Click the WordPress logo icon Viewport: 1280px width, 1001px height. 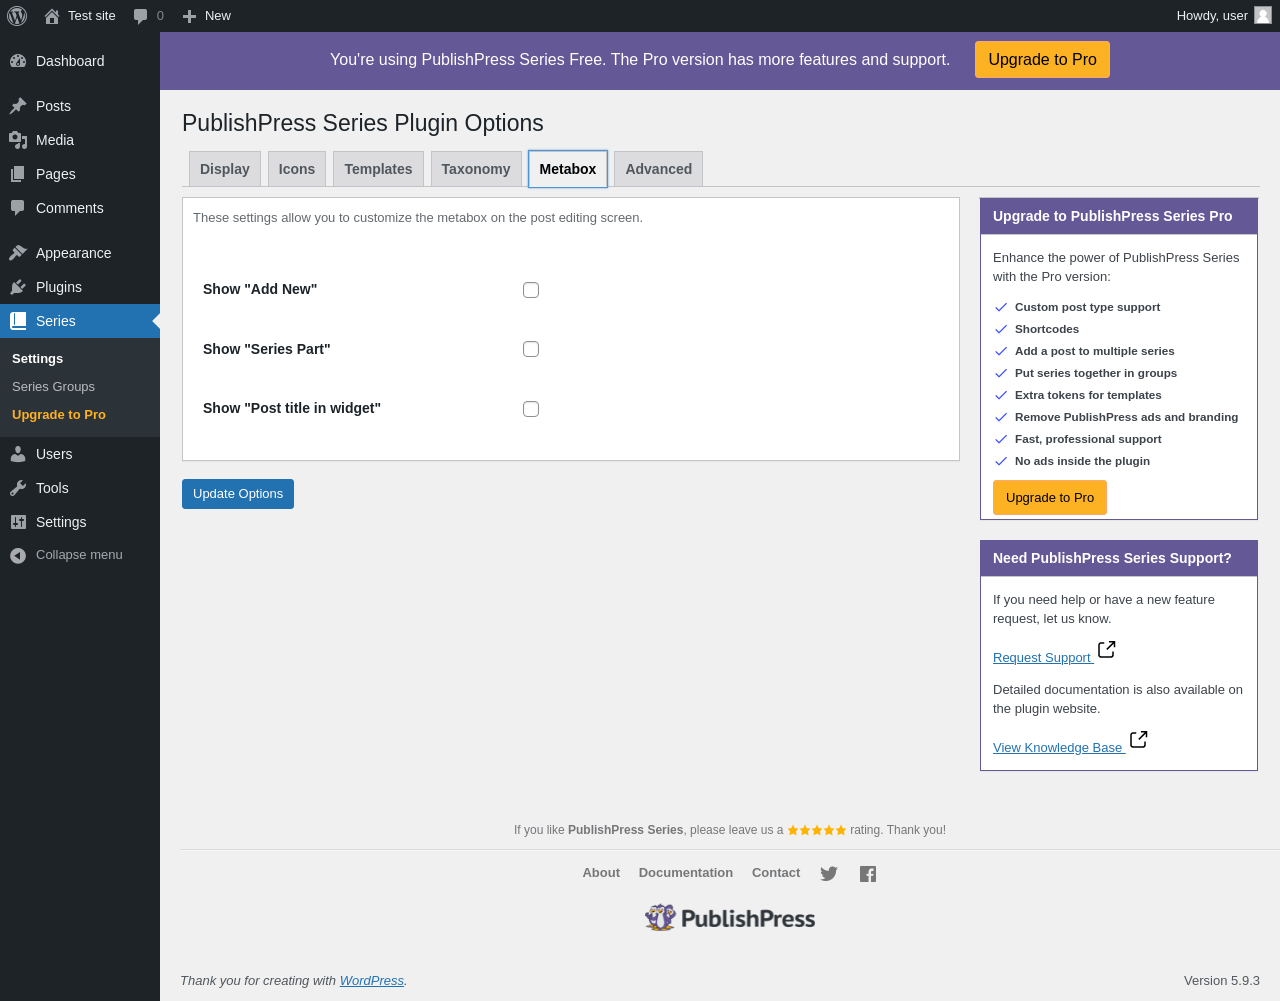(17, 16)
